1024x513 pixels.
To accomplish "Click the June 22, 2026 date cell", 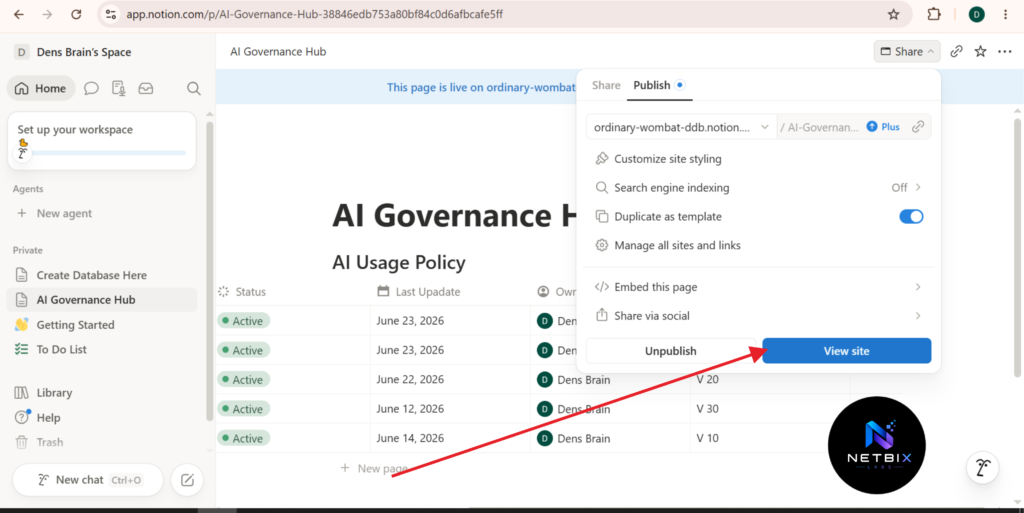I will (450, 380).
